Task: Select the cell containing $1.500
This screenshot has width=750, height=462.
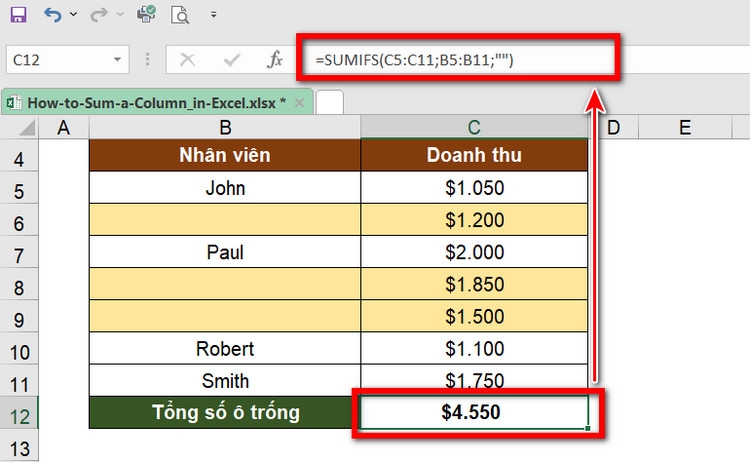Action: tap(474, 316)
